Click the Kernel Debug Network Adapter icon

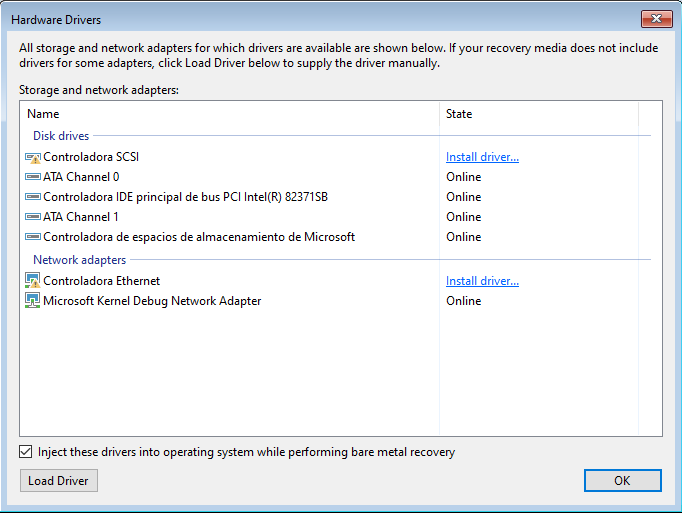(33, 301)
